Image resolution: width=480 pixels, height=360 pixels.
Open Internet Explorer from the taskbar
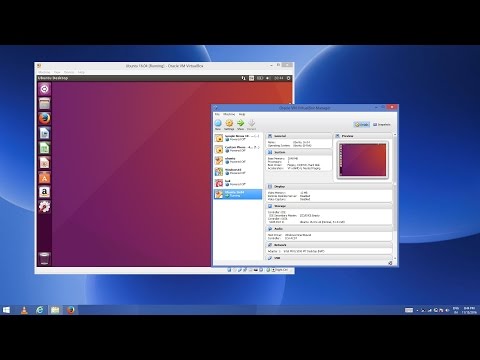pos(40,310)
